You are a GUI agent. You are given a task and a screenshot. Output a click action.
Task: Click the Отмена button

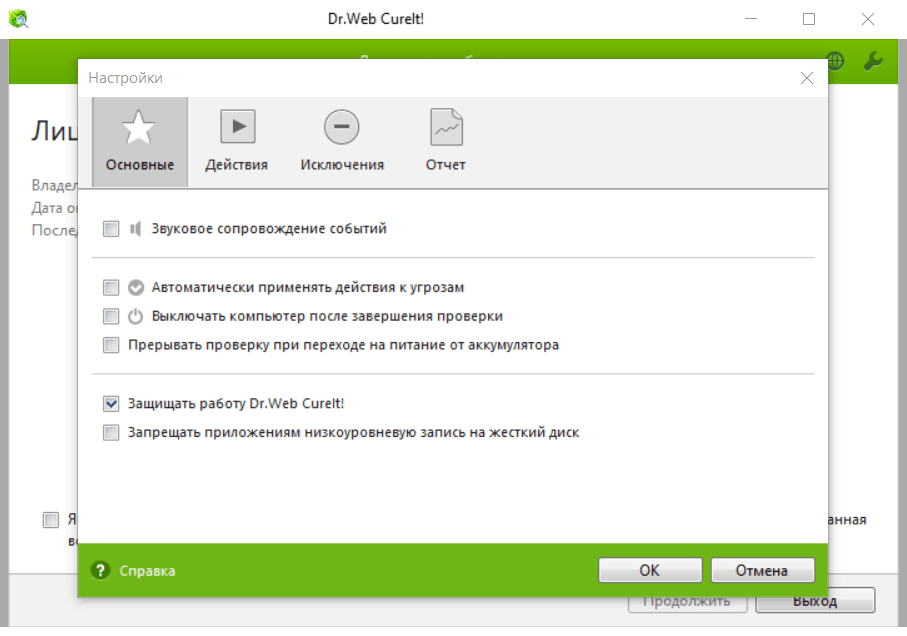[x=762, y=570]
